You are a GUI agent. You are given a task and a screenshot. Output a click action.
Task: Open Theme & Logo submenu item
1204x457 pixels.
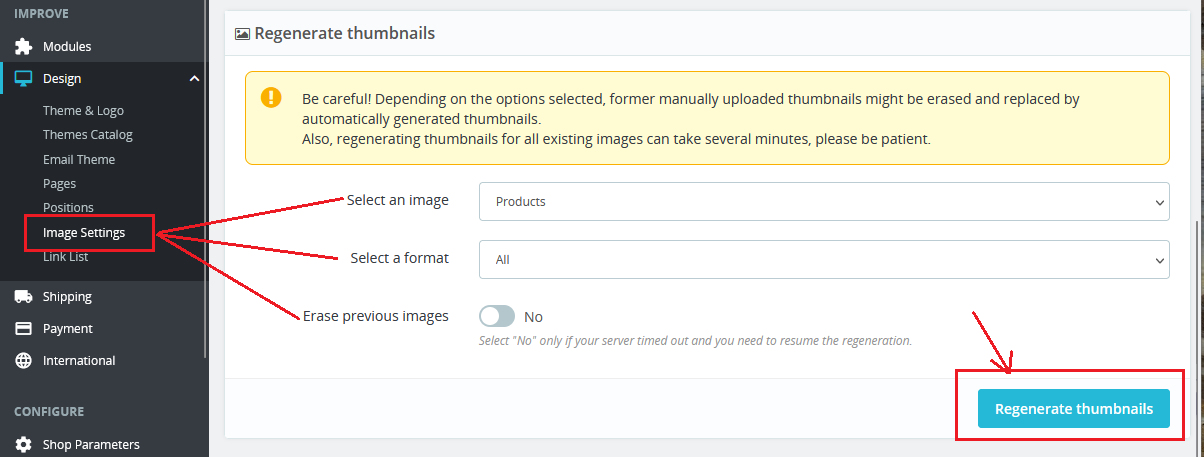pyautogui.click(x=83, y=111)
